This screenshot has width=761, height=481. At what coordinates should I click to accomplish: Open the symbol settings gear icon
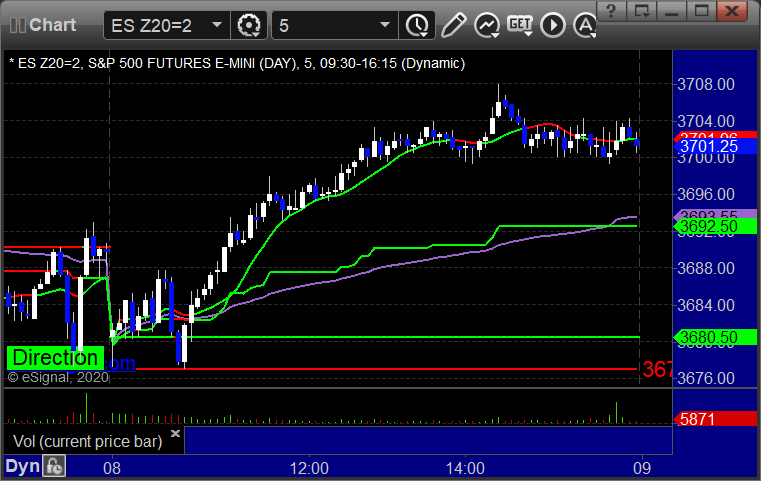click(249, 25)
